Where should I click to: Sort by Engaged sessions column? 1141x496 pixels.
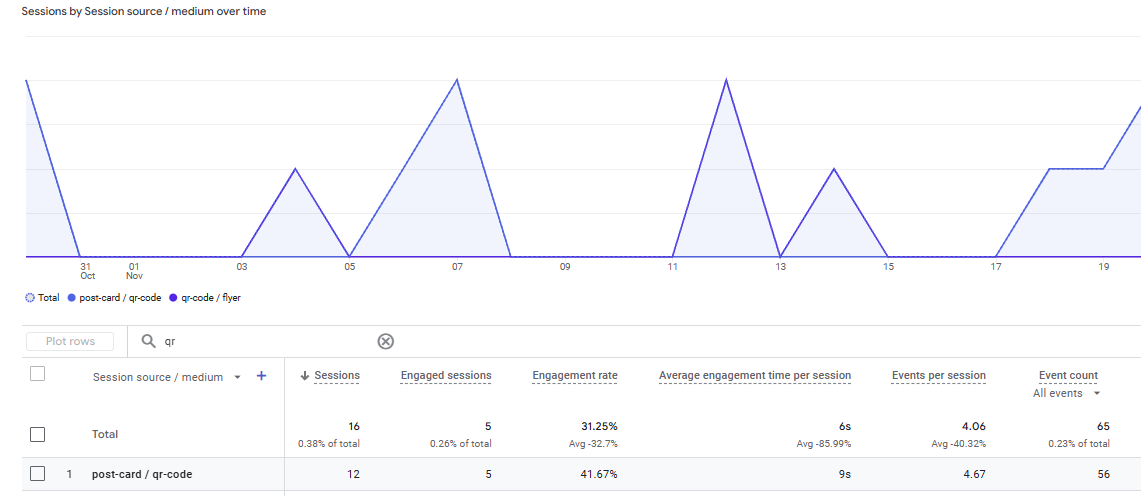point(446,376)
